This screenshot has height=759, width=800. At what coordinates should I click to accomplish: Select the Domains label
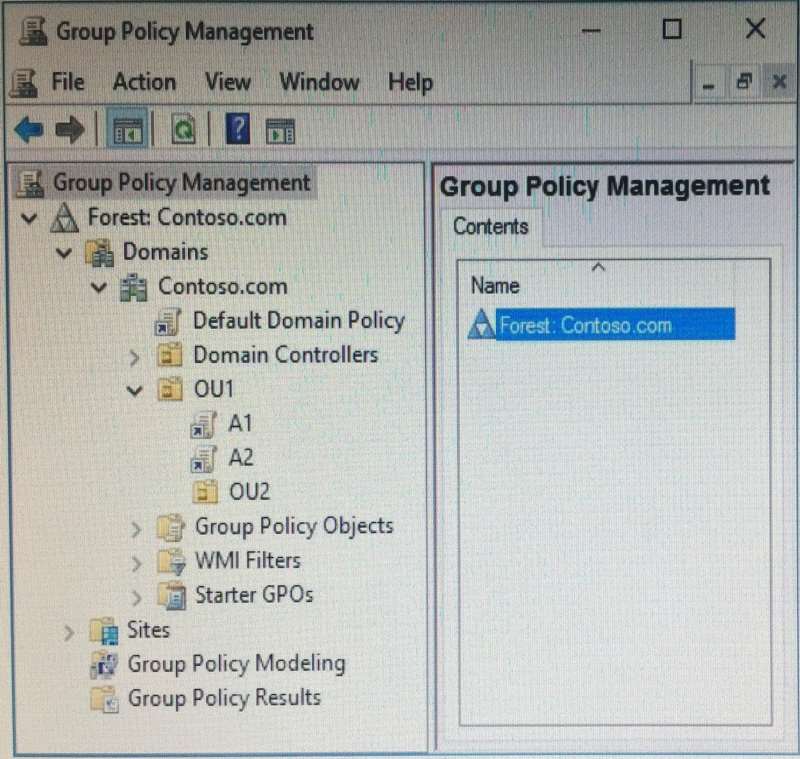[166, 252]
